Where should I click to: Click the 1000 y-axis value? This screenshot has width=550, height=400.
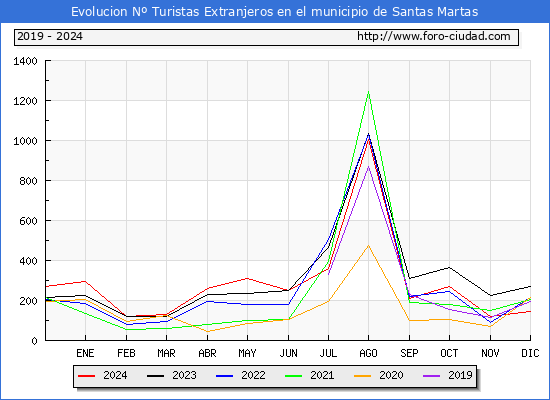[x=25, y=141]
